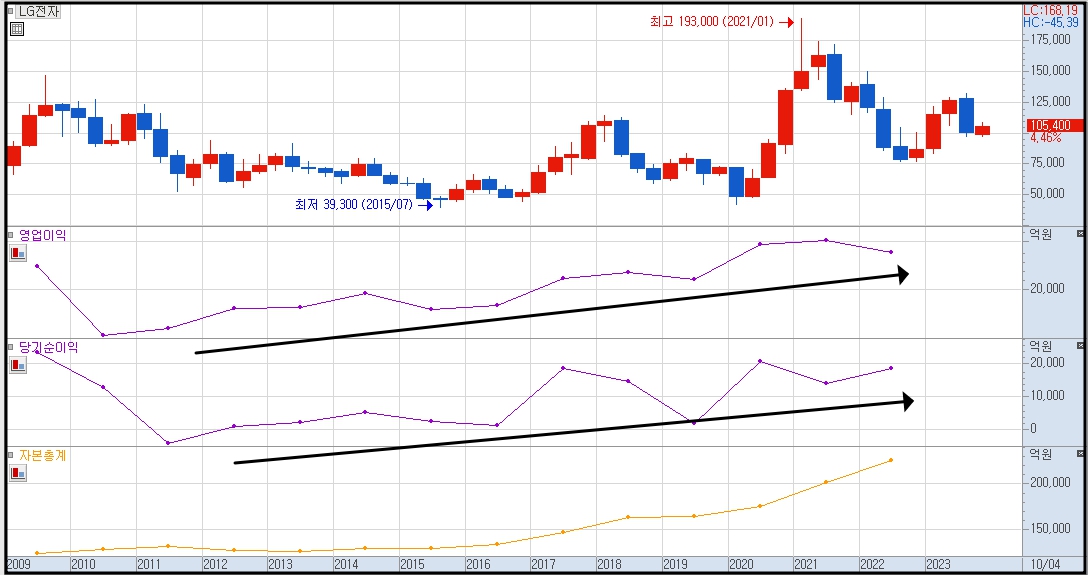
Task: Select the 당기순이익 indicator title
Action: [x=48, y=347]
